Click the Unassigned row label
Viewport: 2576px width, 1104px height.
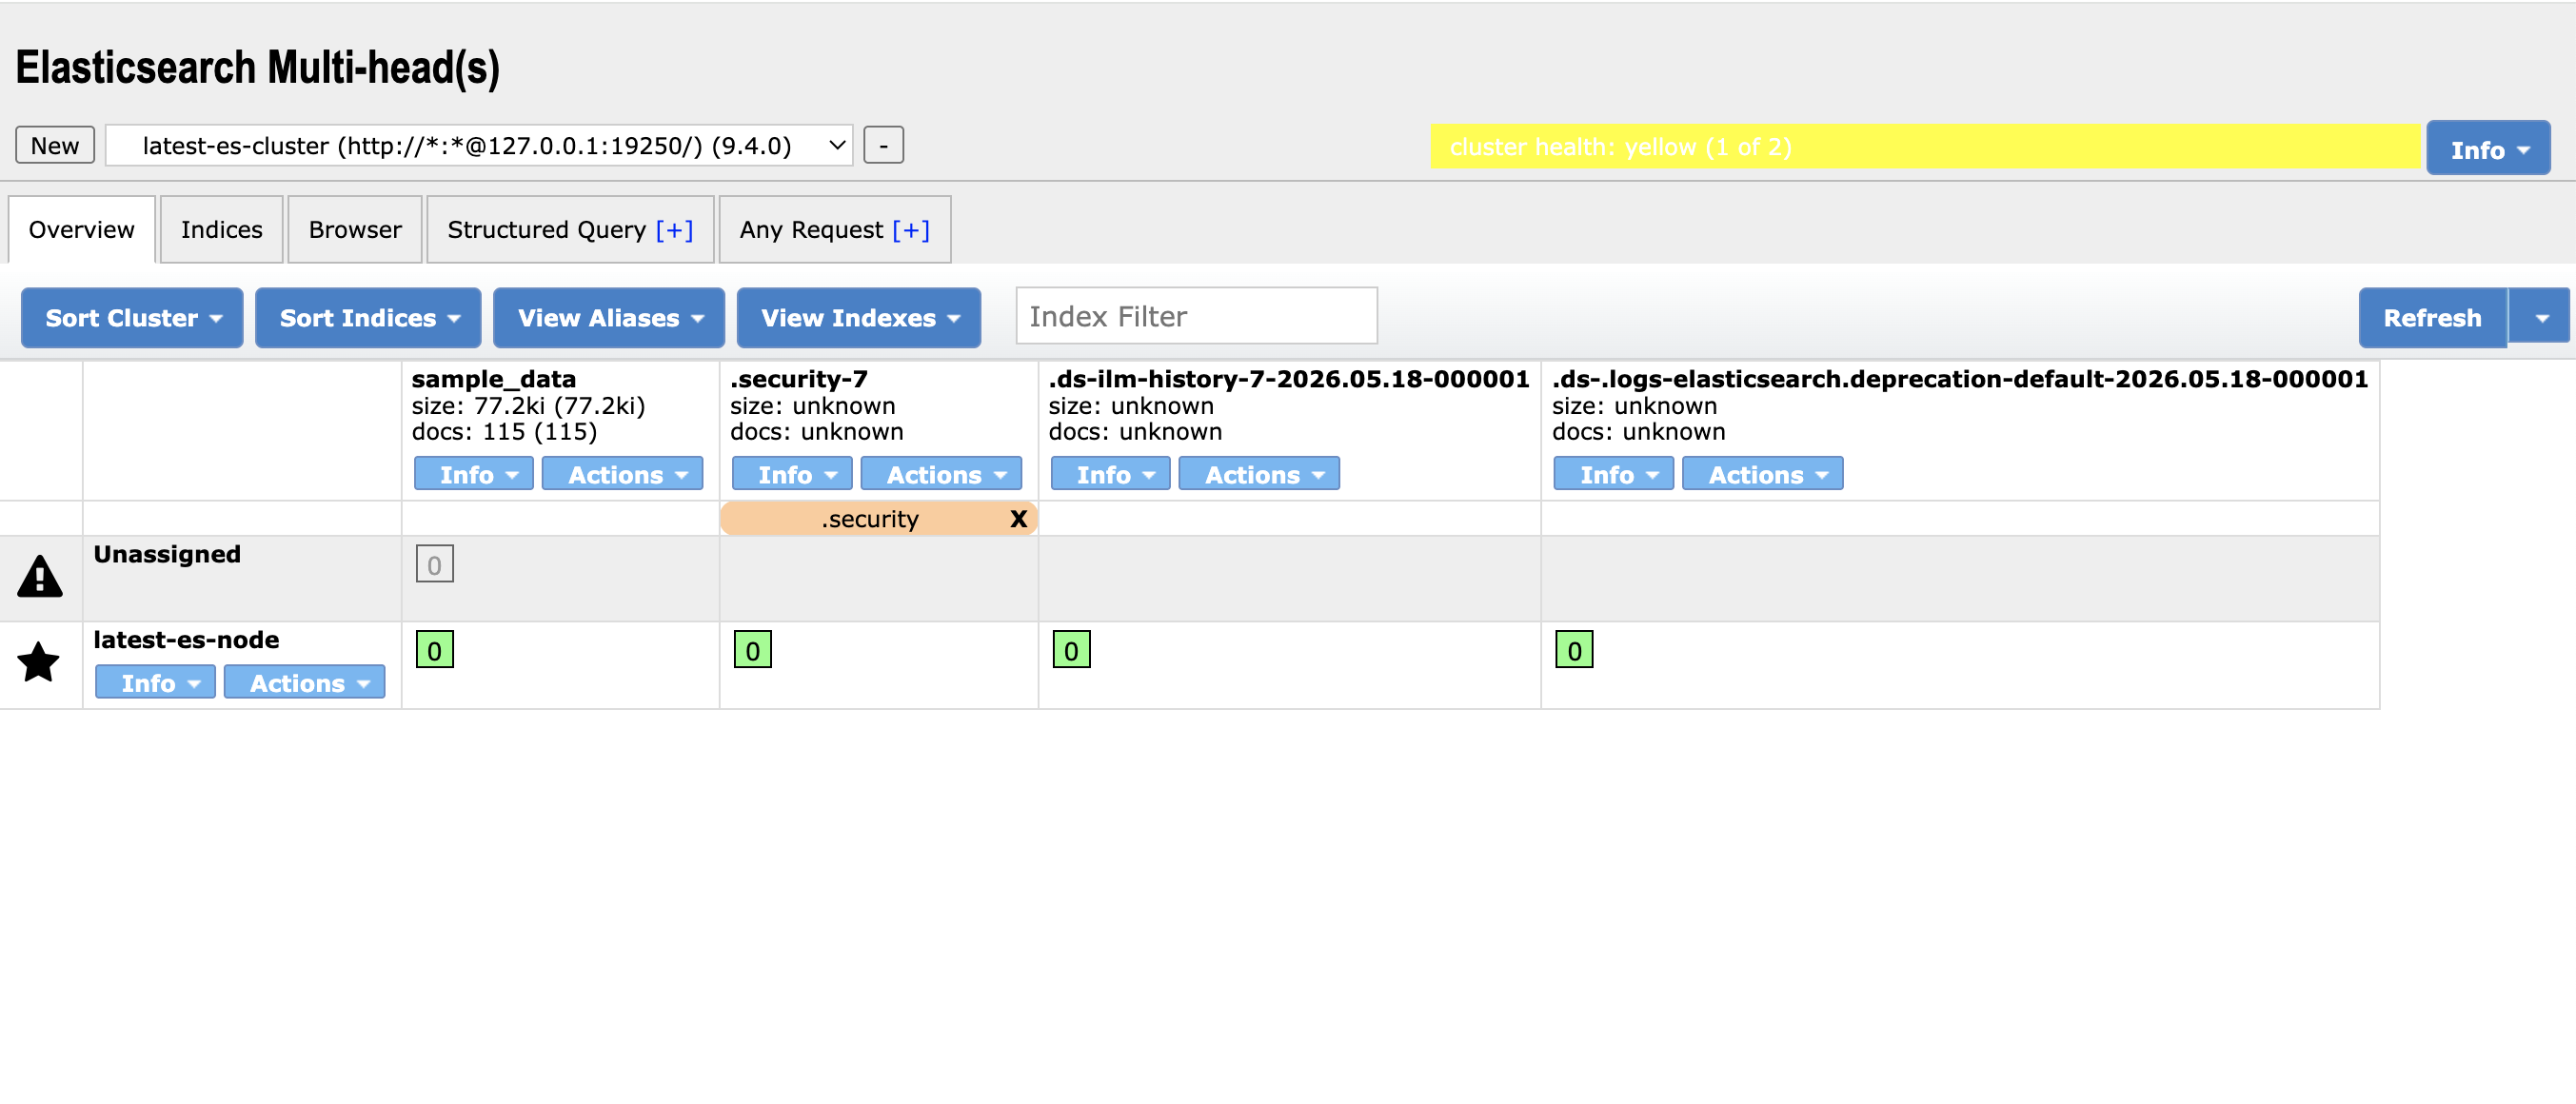167,554
